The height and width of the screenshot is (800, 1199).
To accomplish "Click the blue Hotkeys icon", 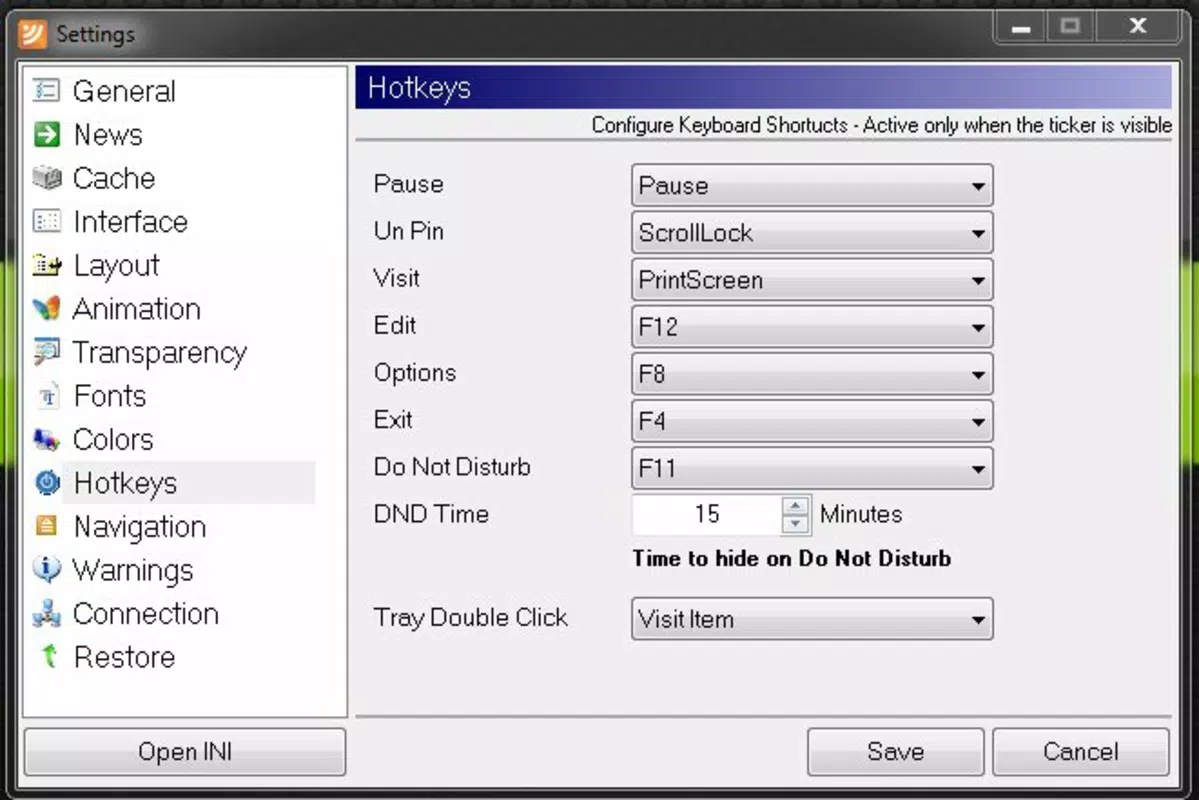I will [47, 483].
